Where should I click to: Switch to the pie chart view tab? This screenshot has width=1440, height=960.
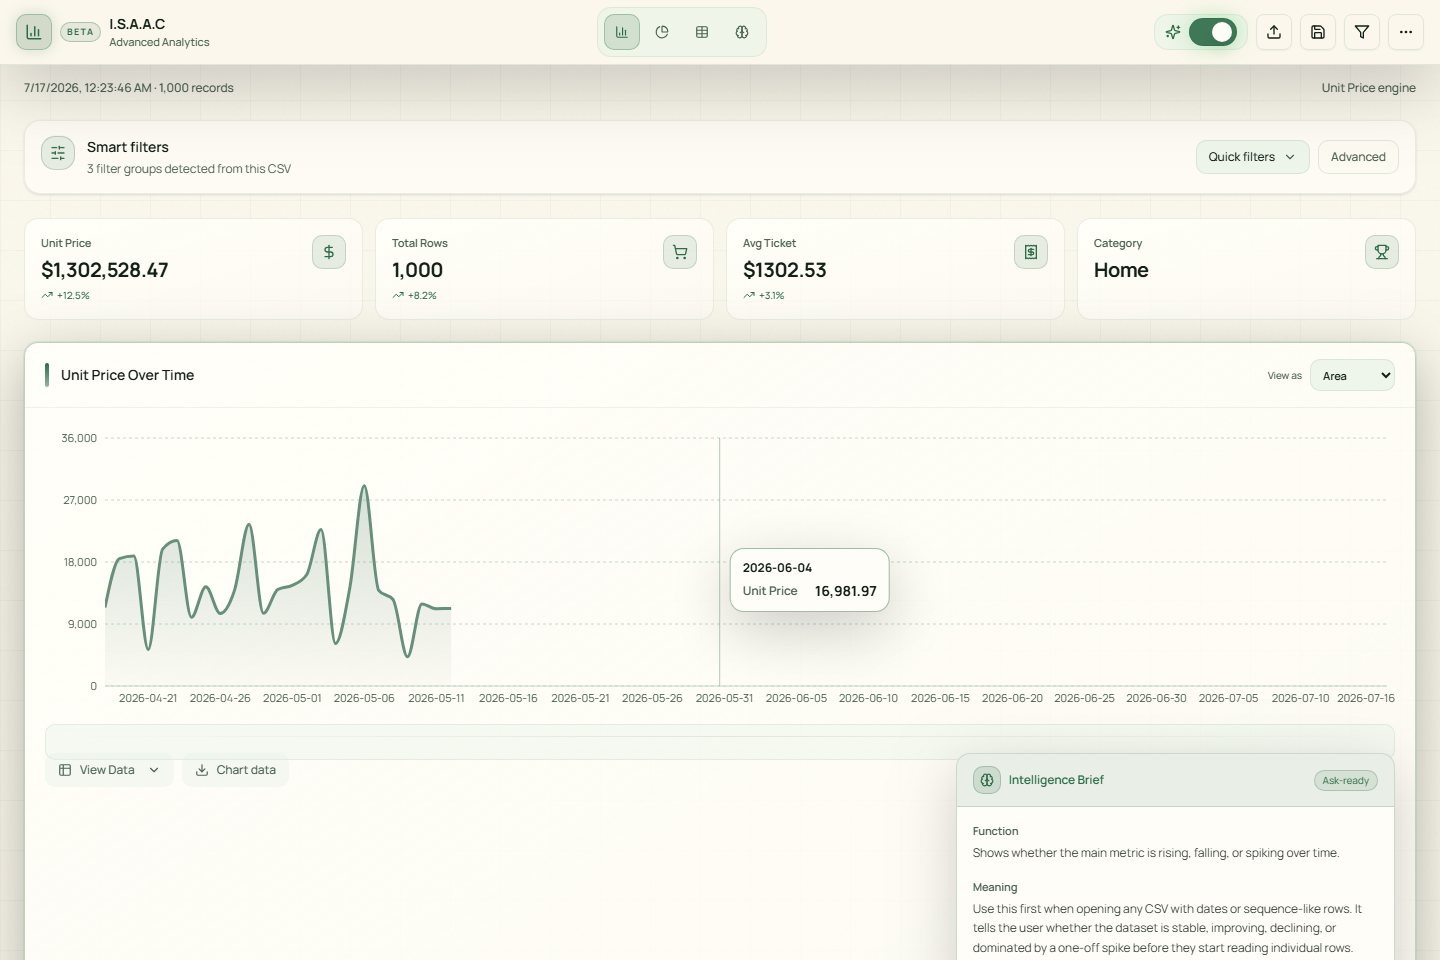click(662, 32)
